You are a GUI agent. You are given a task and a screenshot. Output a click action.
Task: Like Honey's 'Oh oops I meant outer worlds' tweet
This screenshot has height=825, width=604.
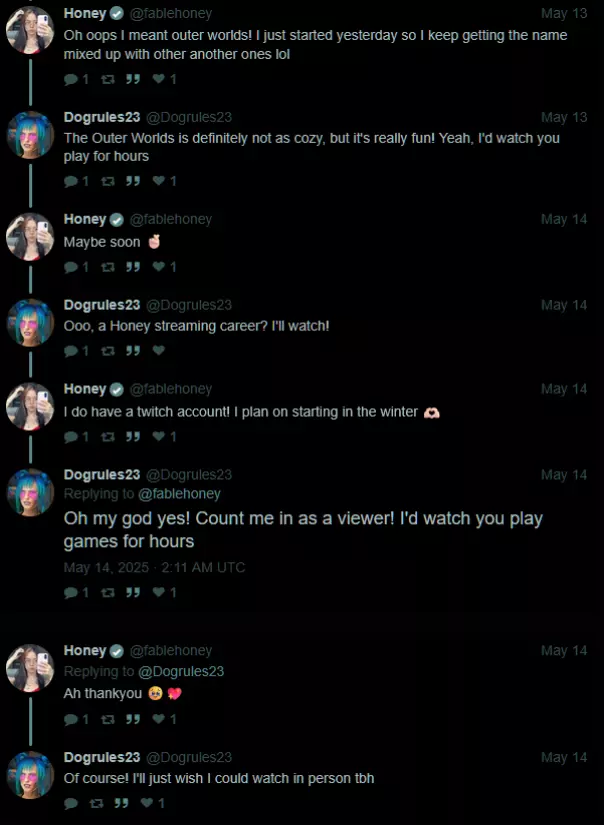[x=164, y=79]
